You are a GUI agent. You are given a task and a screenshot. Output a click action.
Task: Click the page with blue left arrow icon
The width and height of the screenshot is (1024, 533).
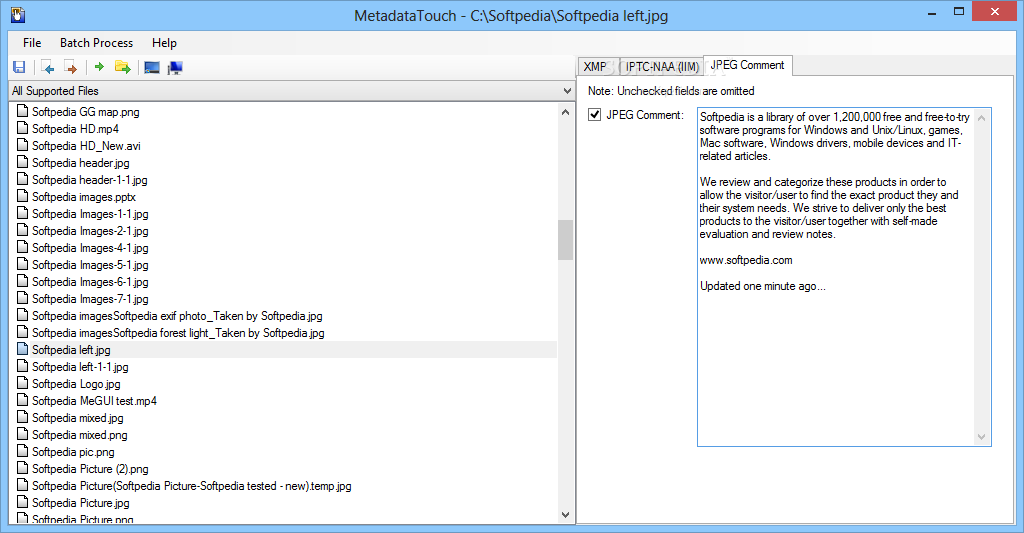[47, 67]
